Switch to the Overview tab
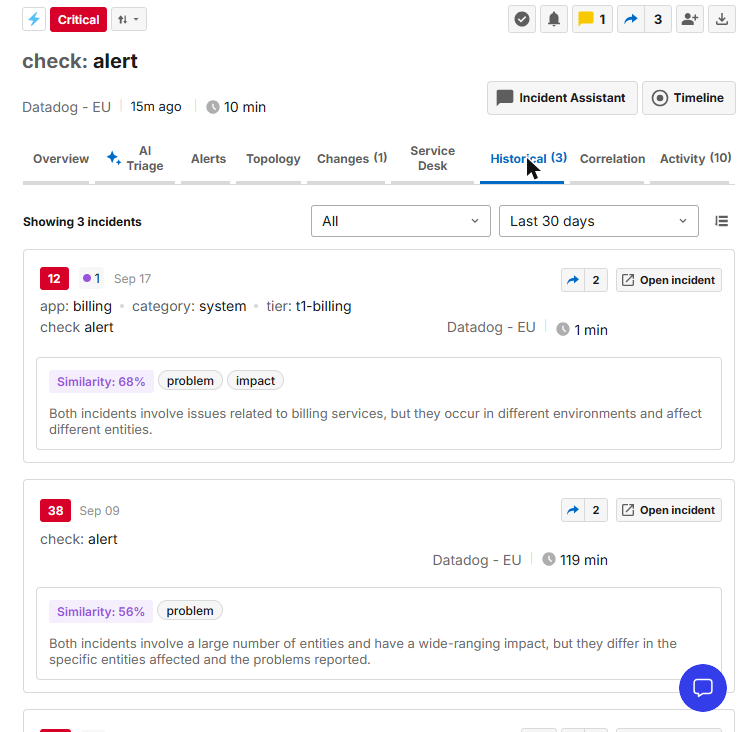The height and width of the screenshot is (732, 747). pos(61,159)
